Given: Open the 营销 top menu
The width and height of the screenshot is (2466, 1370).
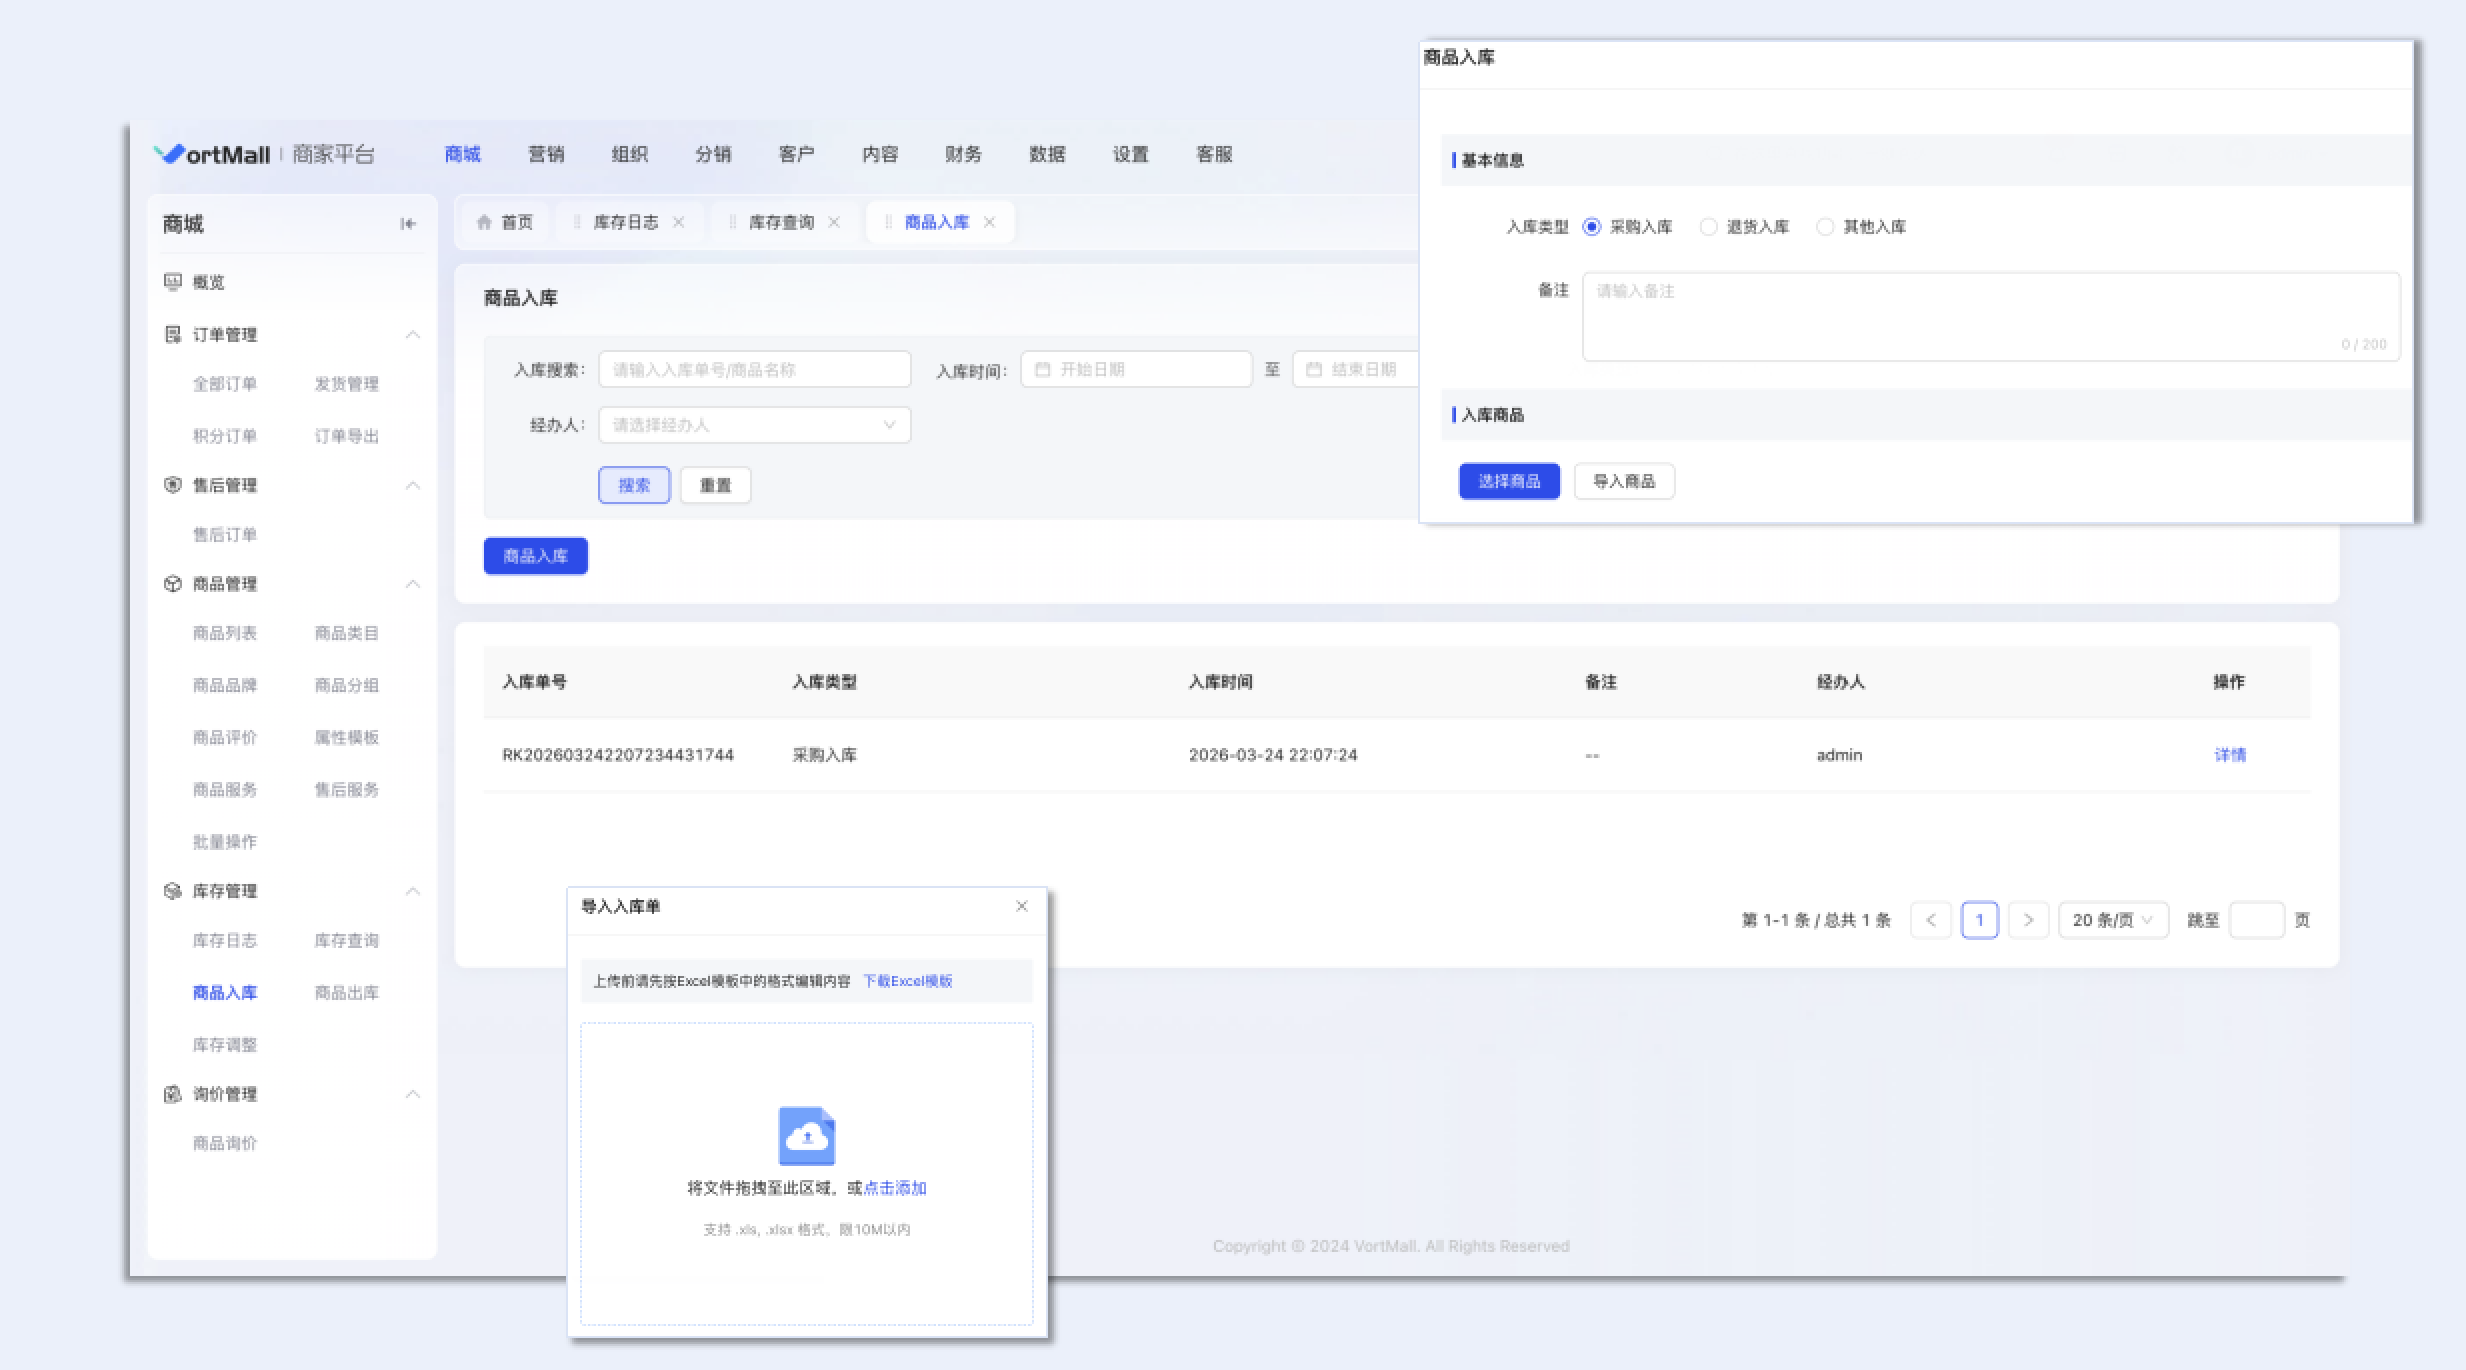Looking at the screenshot, I should (546, 154).
